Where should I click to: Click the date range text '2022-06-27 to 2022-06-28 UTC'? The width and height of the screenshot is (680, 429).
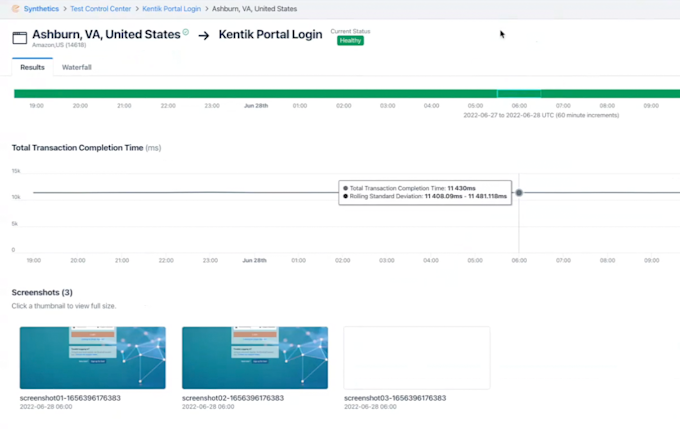(508, 115)
